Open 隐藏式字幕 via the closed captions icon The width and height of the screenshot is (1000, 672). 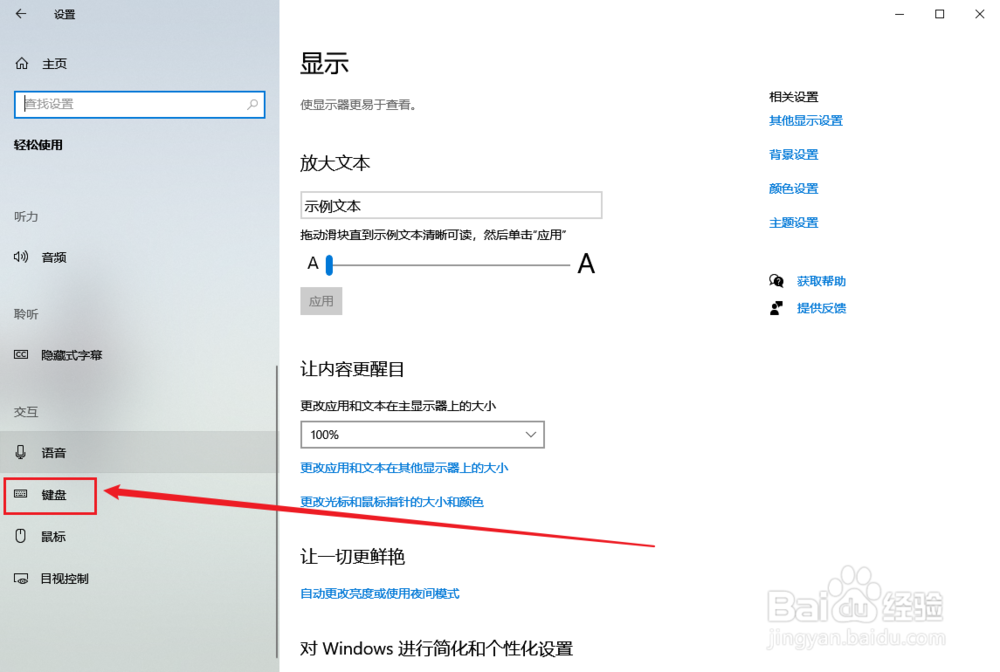[22, 355]
